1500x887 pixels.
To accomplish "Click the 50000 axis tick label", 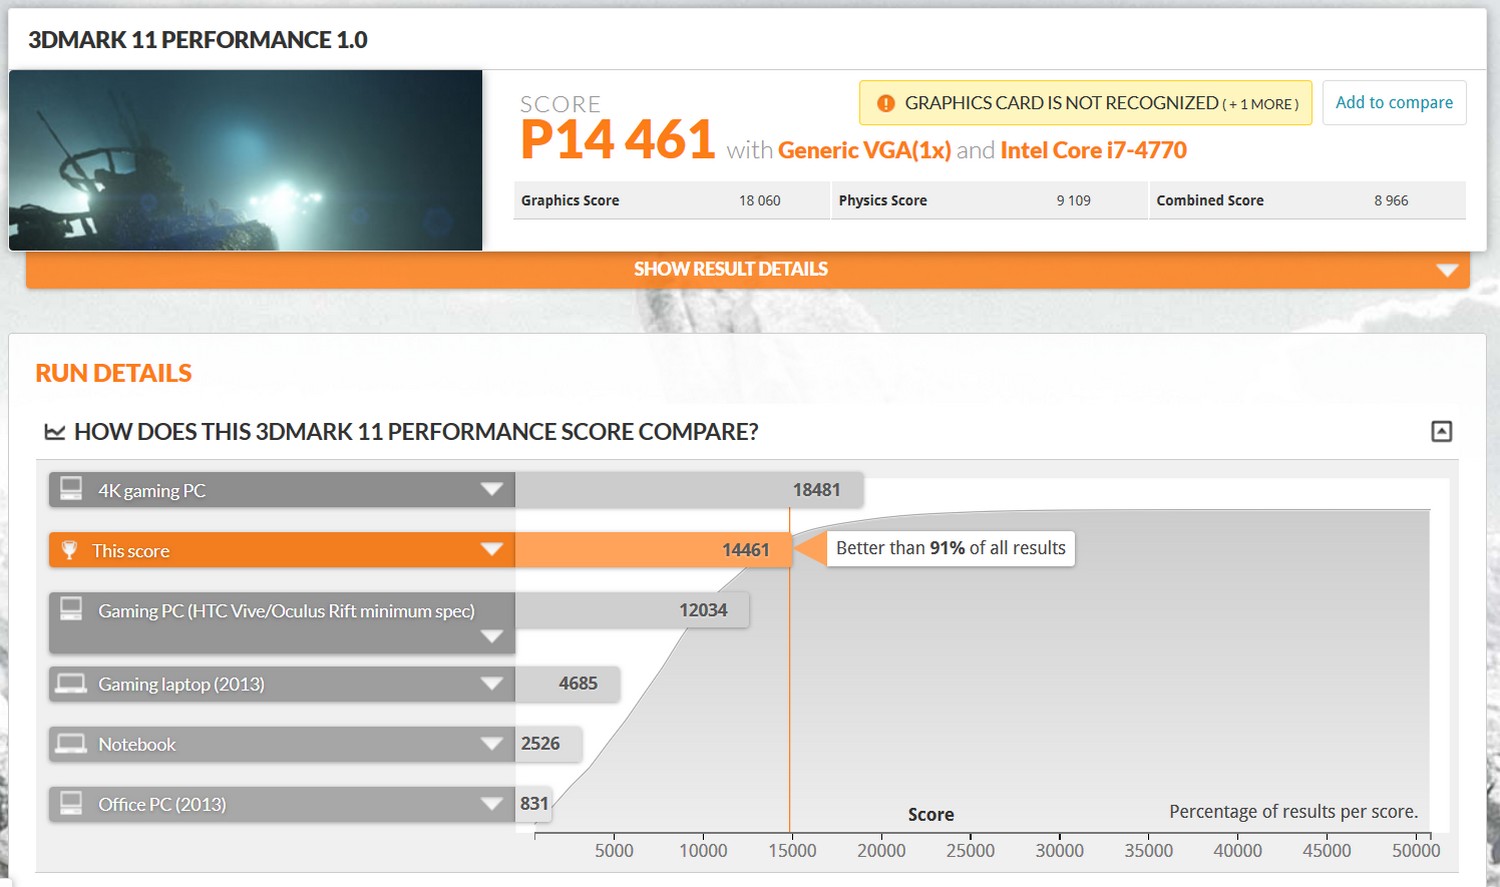I will (x=1416, y=851).
